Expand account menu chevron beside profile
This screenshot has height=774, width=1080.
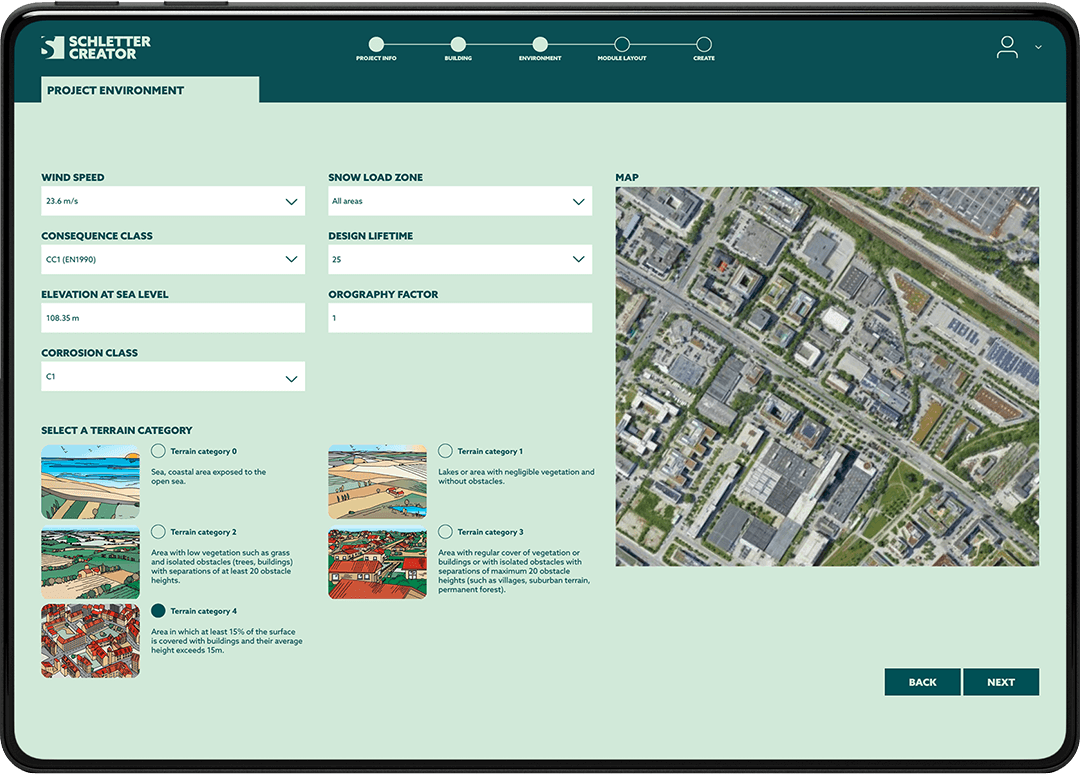tap(1038, 47)
